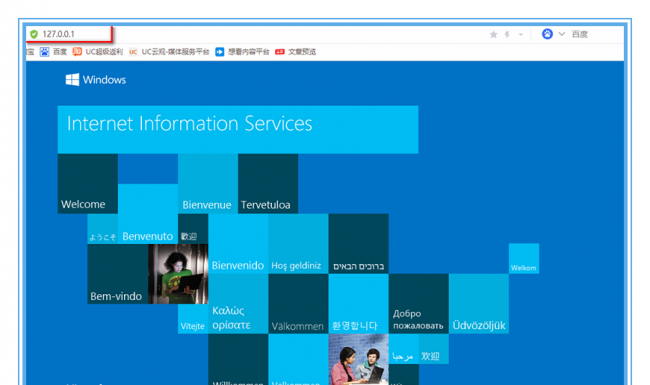Expand the search engine chevron dropdown

click(562, 34)
